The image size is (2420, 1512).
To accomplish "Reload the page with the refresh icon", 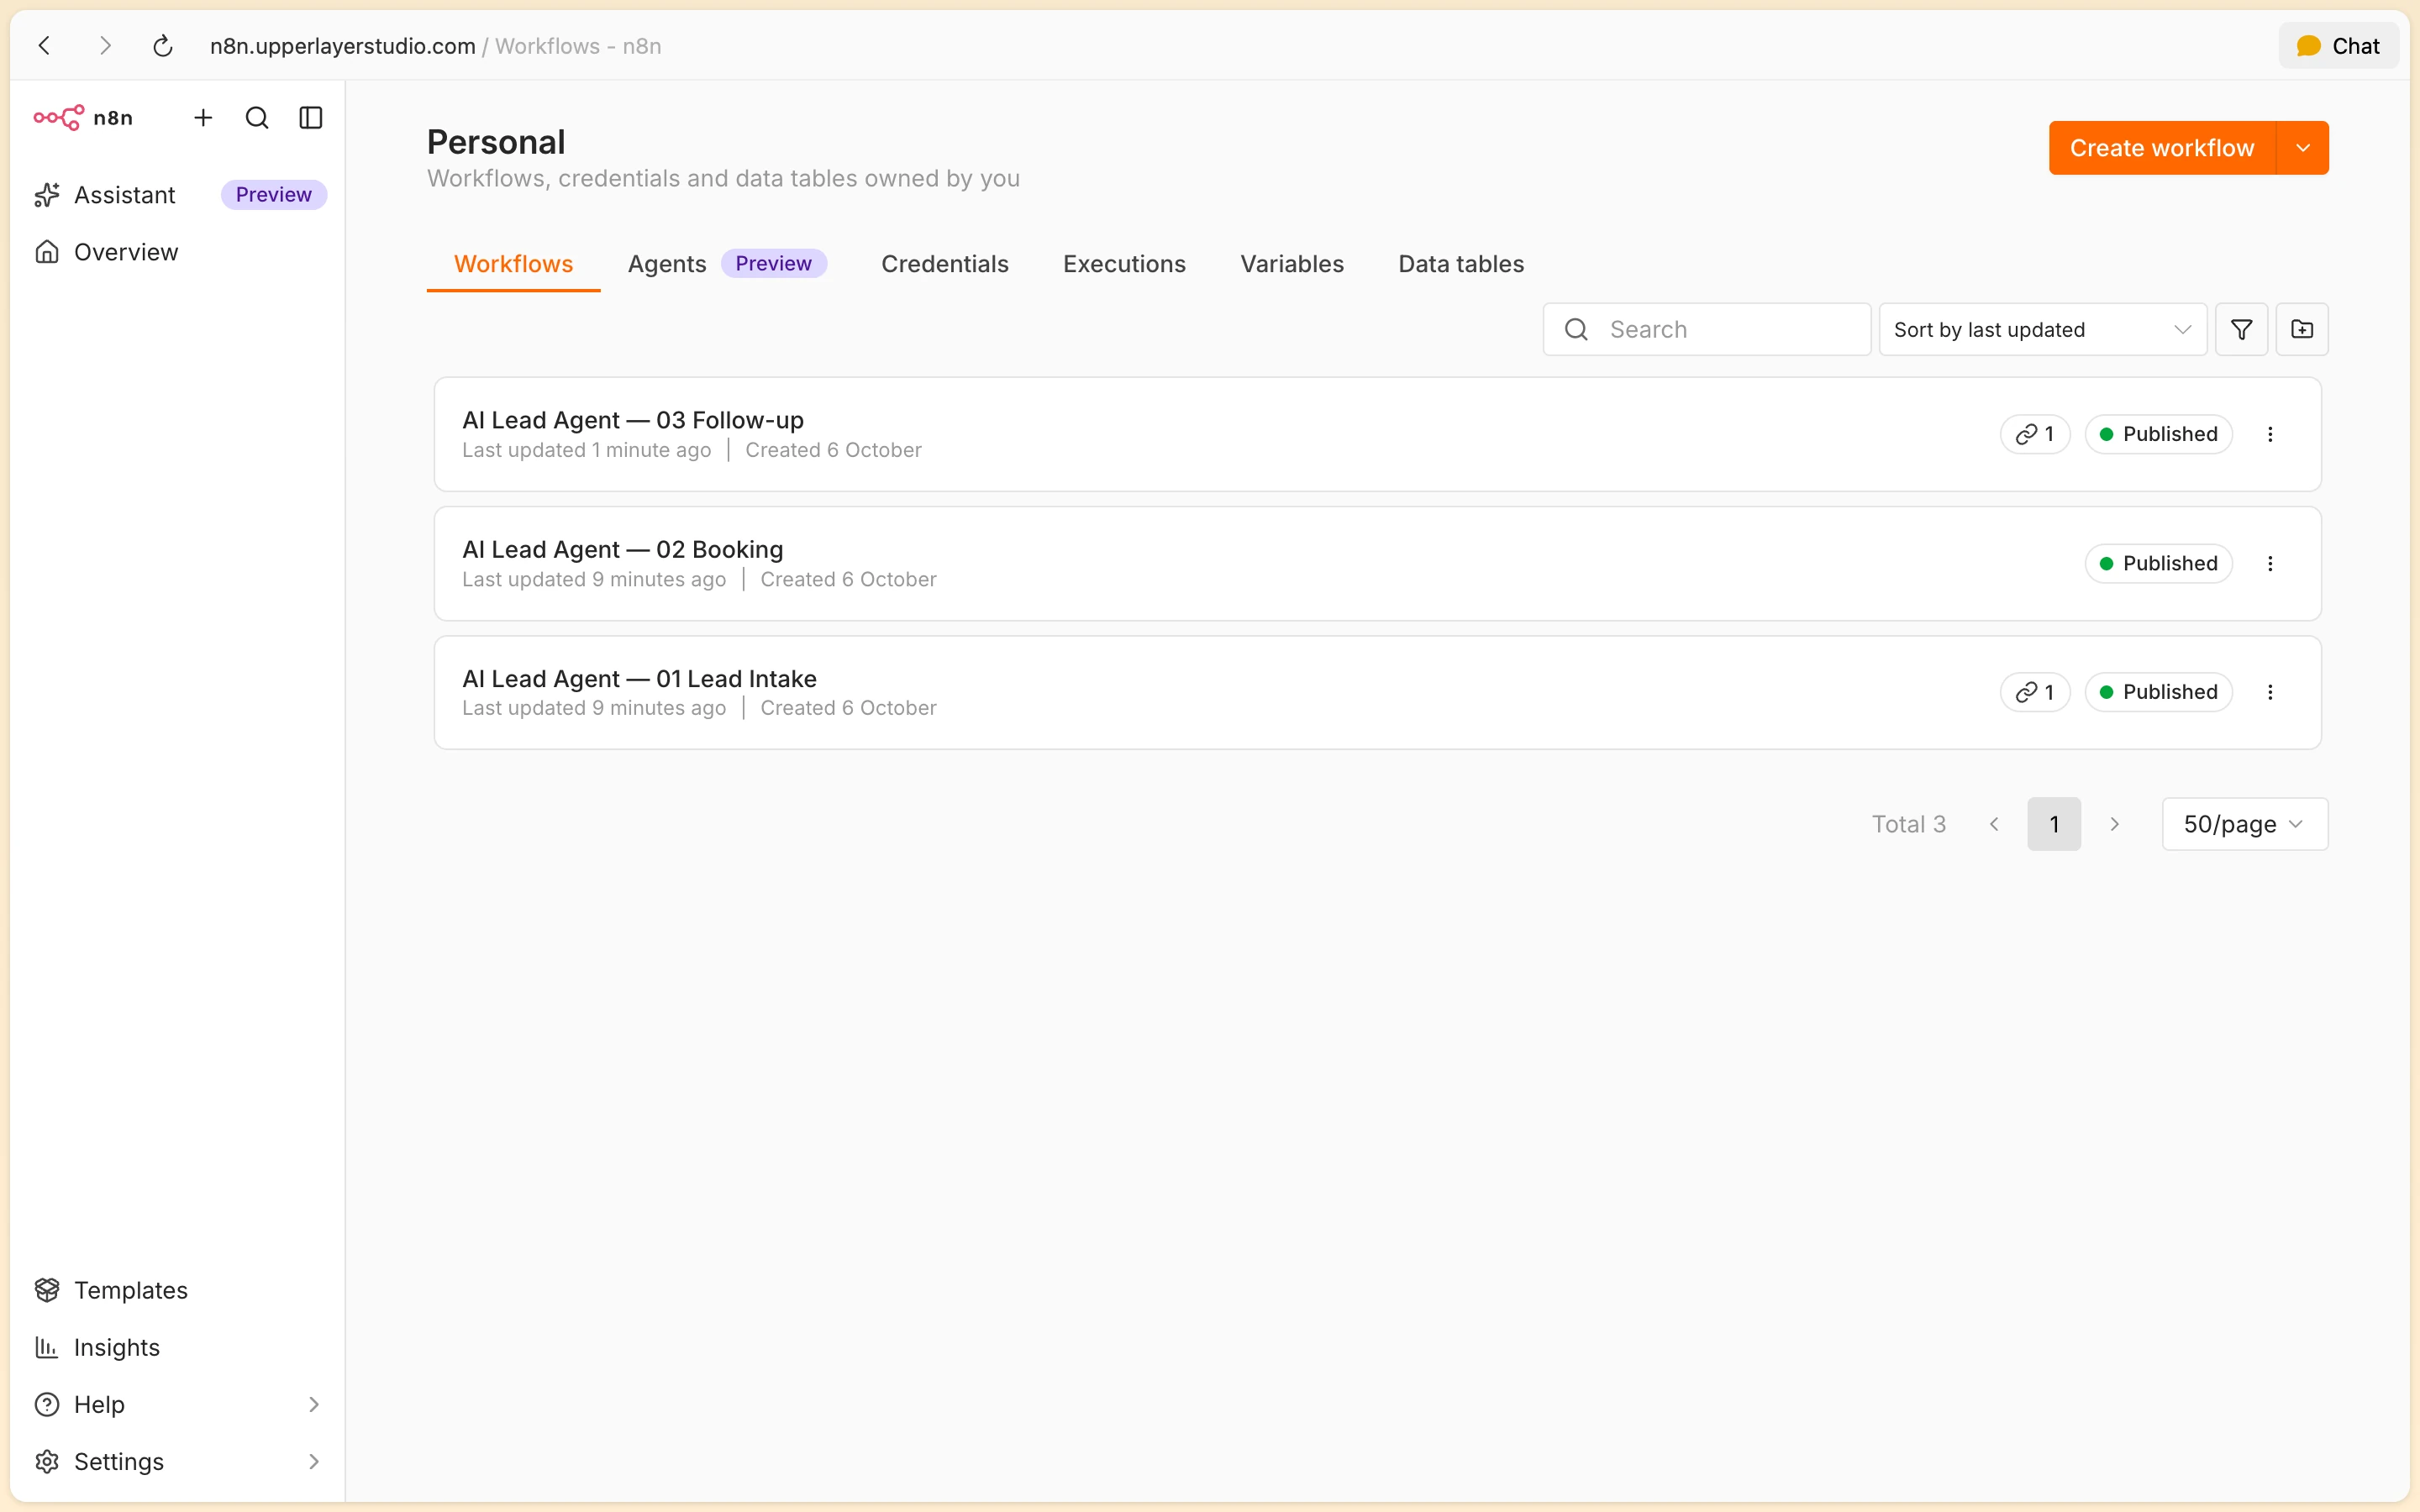I will point(163,46).
